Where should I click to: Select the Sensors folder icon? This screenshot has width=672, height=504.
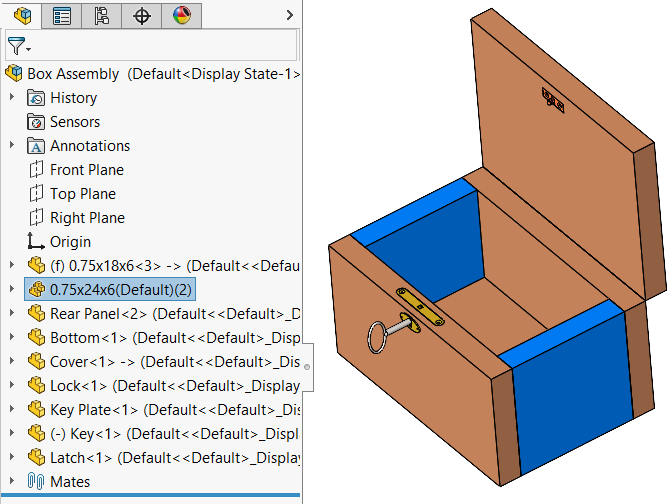coord(36,122)
